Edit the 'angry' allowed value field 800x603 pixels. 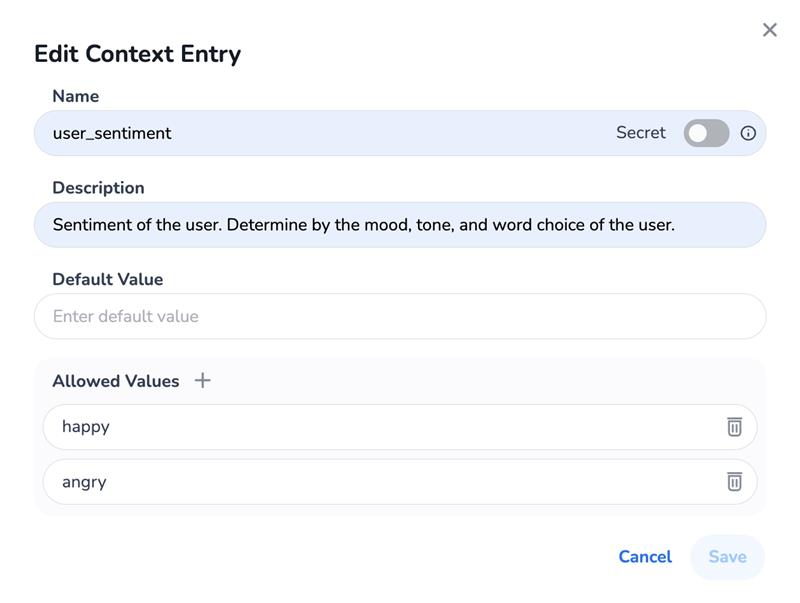pyautogui.click(x=380, y=482)
